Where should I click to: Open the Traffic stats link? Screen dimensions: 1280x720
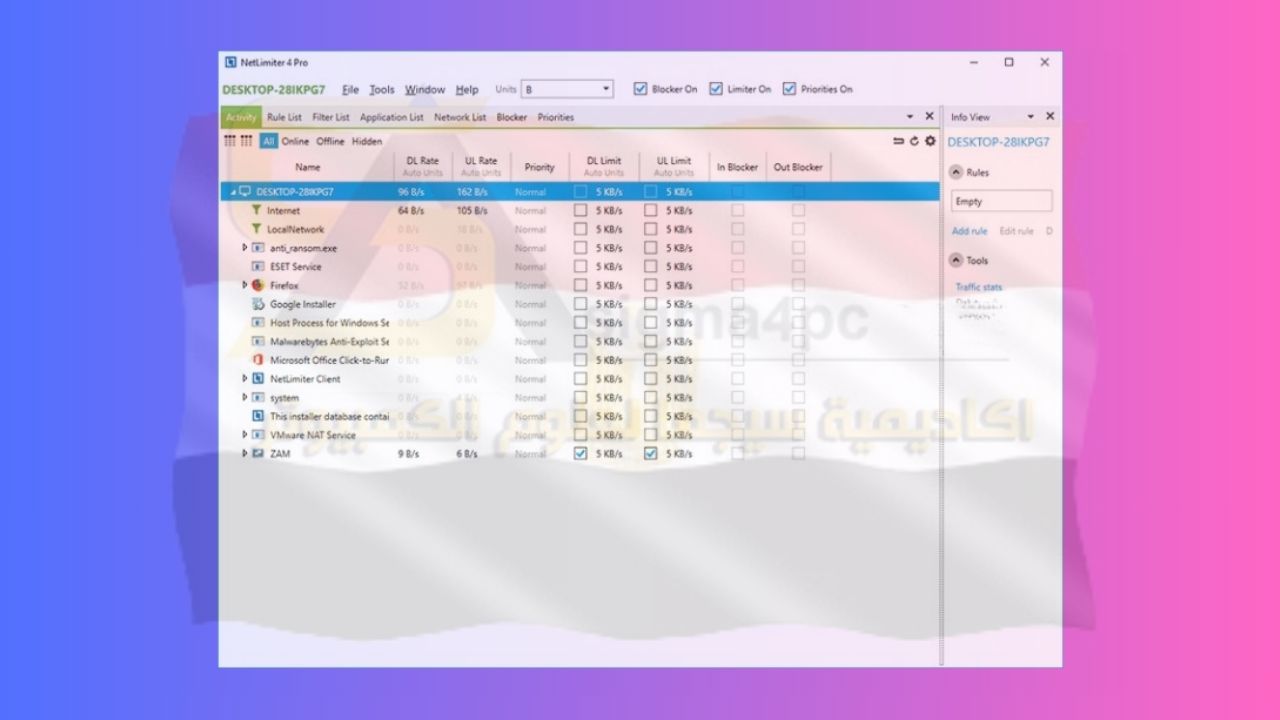(x=979, y=287)
